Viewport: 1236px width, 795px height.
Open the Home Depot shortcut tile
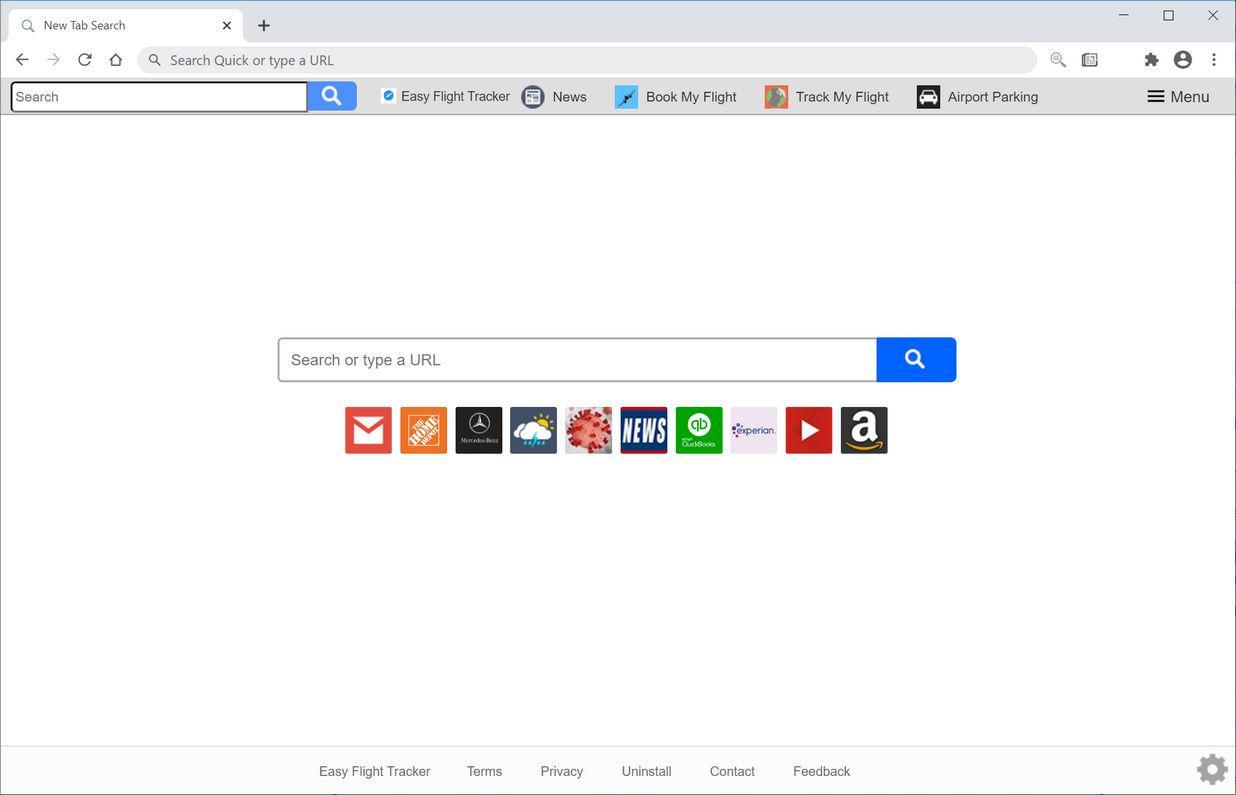423,430
